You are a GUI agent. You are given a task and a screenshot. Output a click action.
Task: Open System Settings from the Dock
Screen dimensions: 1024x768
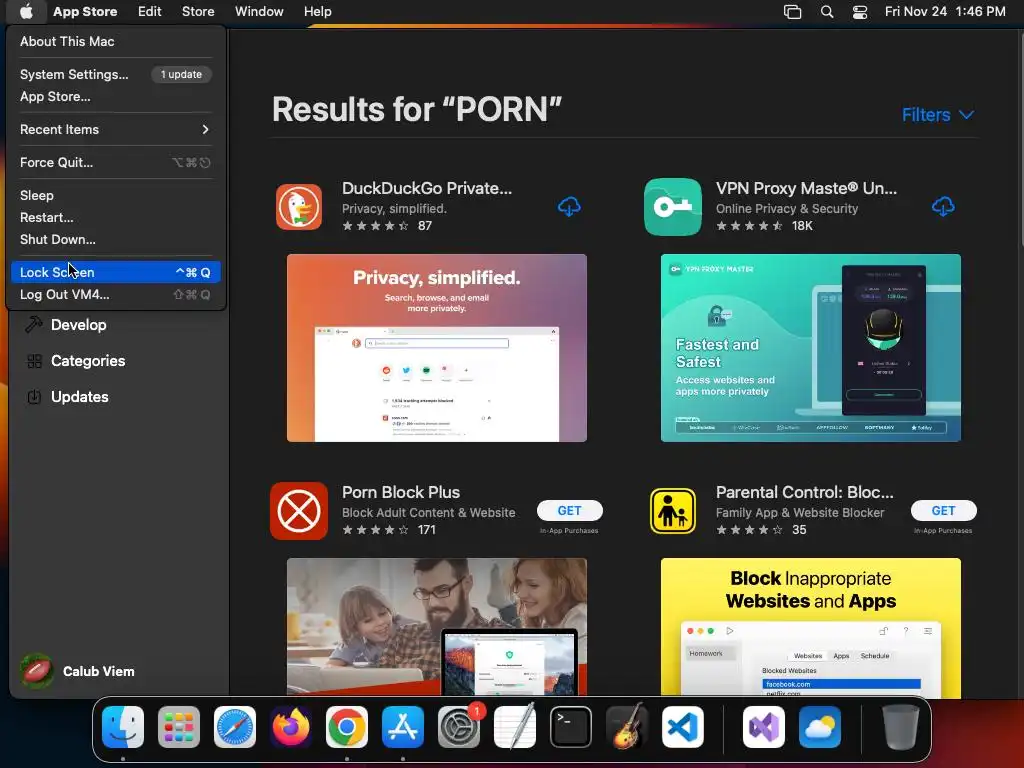[x=459, y=727]
